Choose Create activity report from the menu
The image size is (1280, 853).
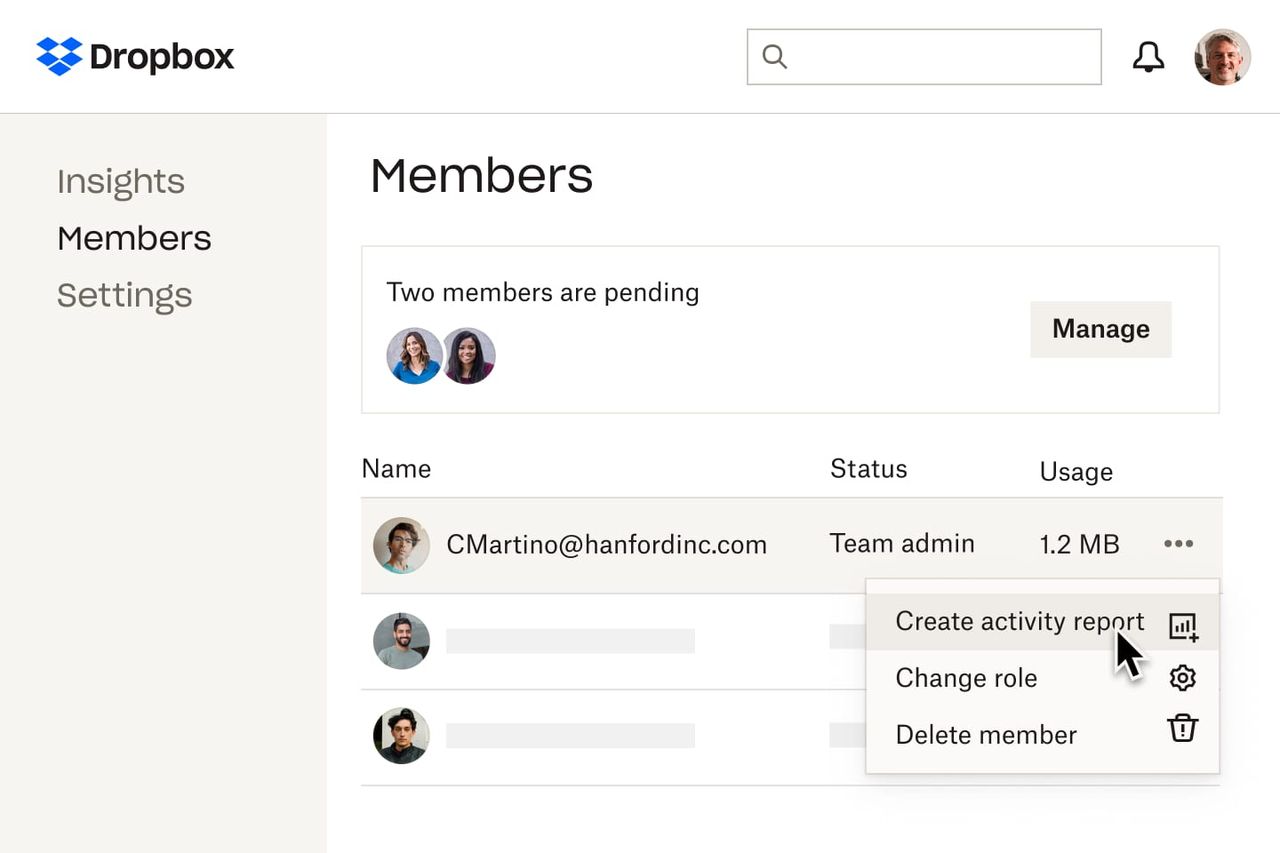(1018, 621)
